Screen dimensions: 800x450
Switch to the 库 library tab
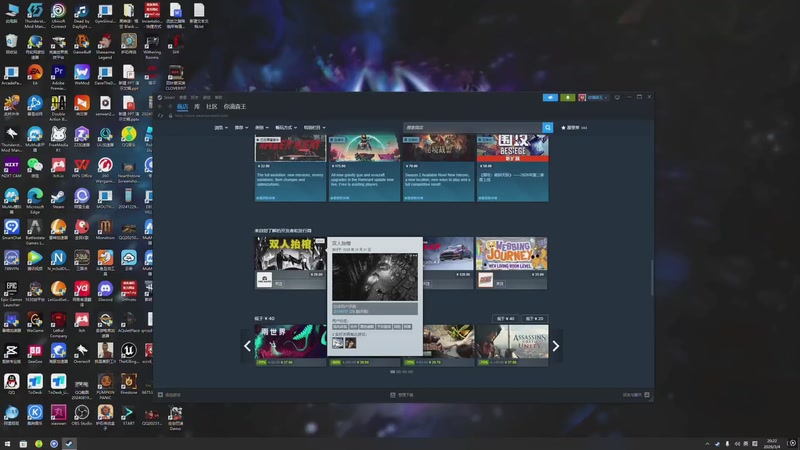pyautogui.click(x=197, y=107)
